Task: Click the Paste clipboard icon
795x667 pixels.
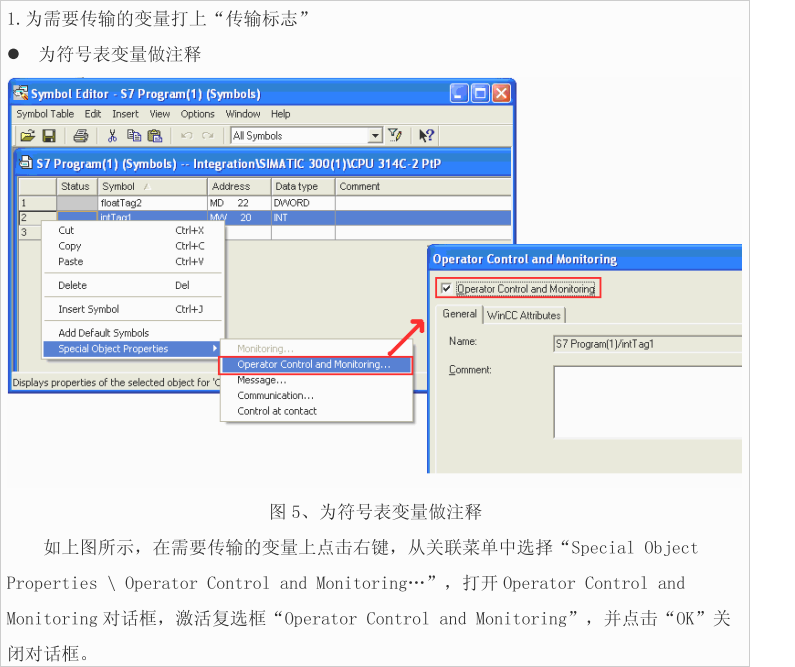Action: (155, 136)
